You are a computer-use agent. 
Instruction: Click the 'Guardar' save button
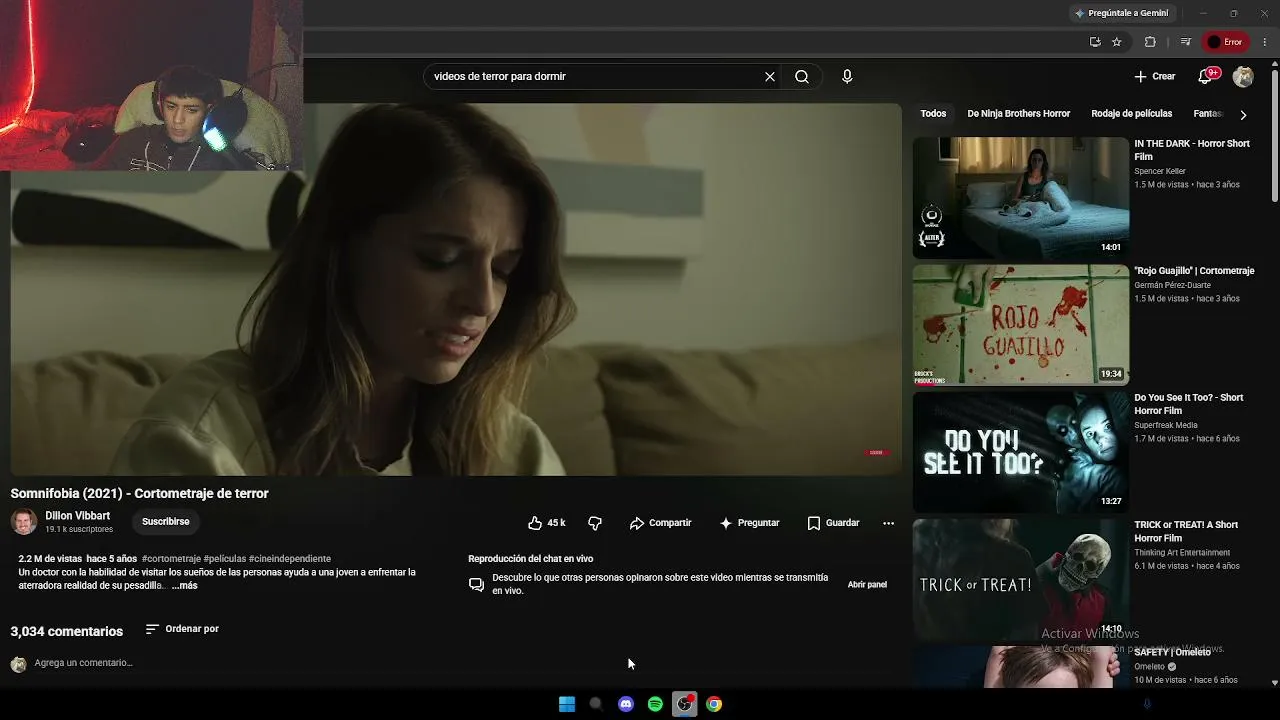[833, 523]
